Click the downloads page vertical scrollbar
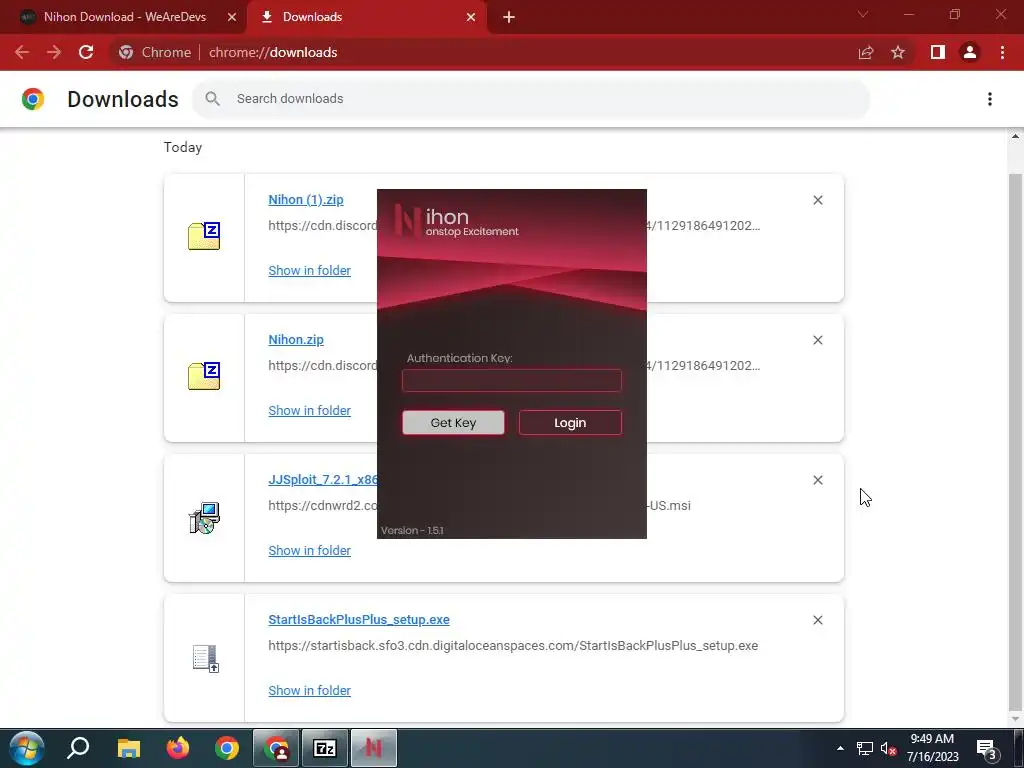The image size is (1024, 768). (x=1015, y=441)
